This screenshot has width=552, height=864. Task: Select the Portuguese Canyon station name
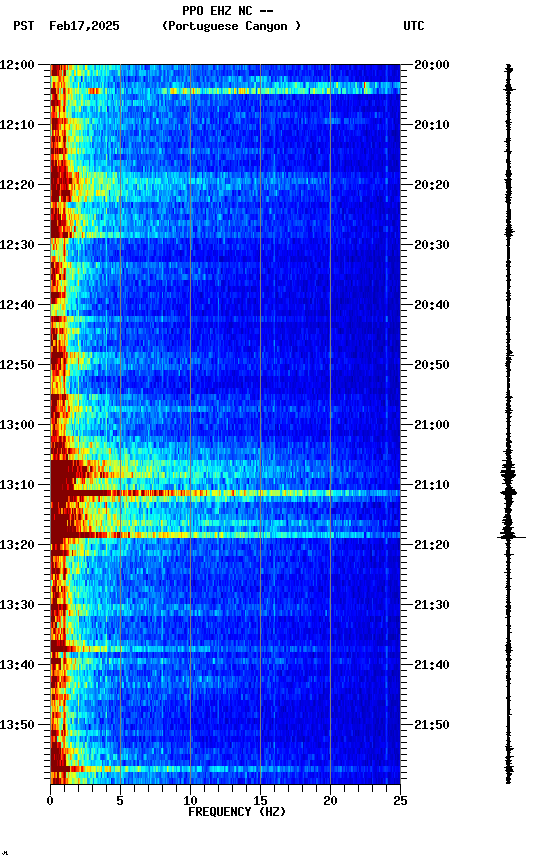point(231,26)
